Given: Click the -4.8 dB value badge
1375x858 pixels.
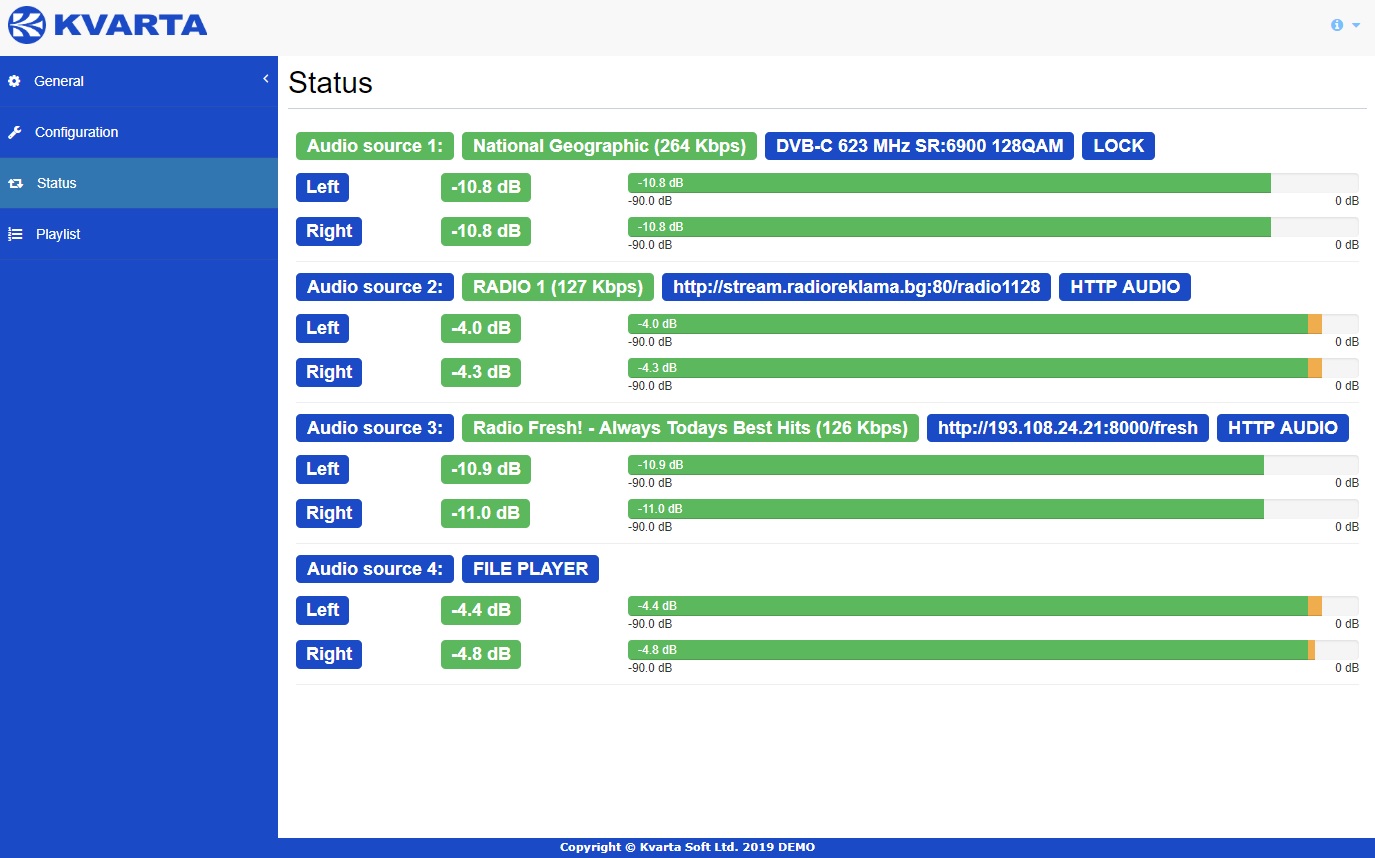Looking at the screenshot, I should [481, 654].
